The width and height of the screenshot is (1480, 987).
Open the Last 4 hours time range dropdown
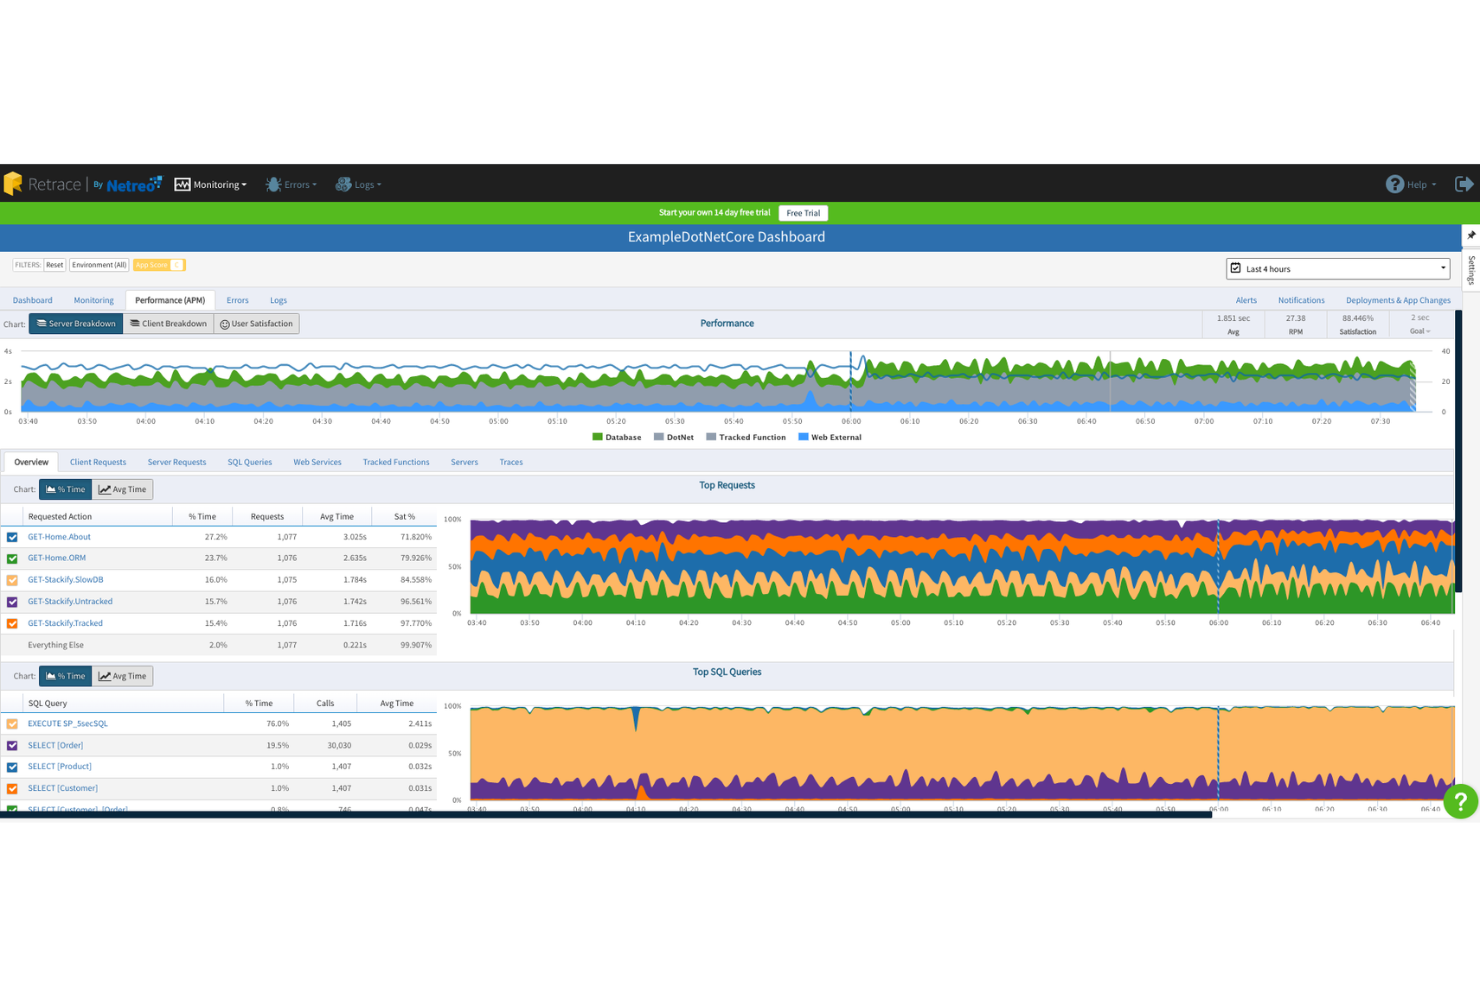pyautogui.click(x=1337, y=268)
